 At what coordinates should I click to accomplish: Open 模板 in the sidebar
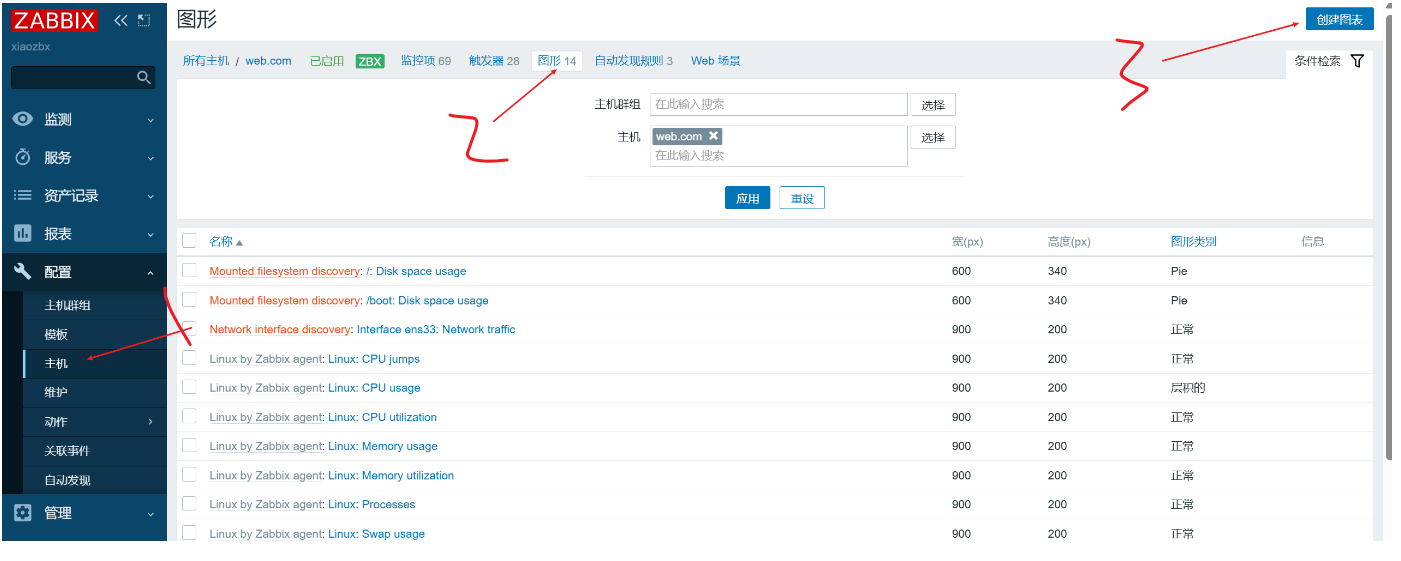point(56,334)
